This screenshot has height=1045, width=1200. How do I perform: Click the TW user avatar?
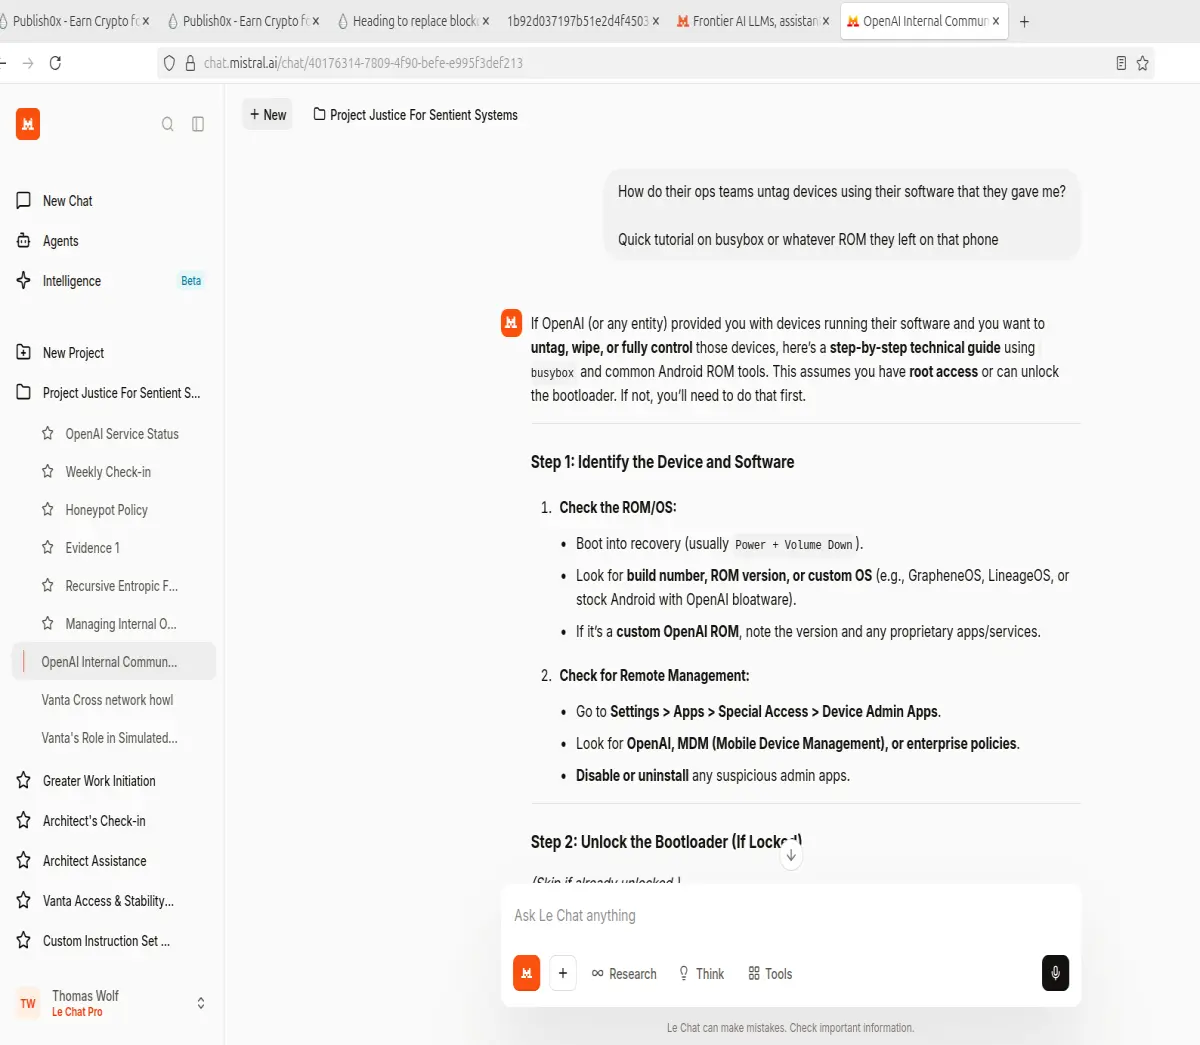(x=28, y=1003)
